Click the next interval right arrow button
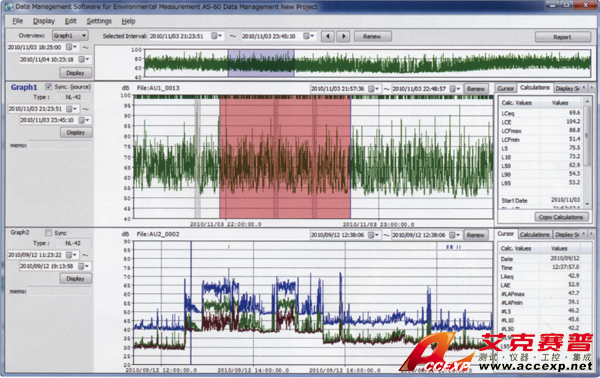This screenshot has width=600, height=378. point(343,36)
